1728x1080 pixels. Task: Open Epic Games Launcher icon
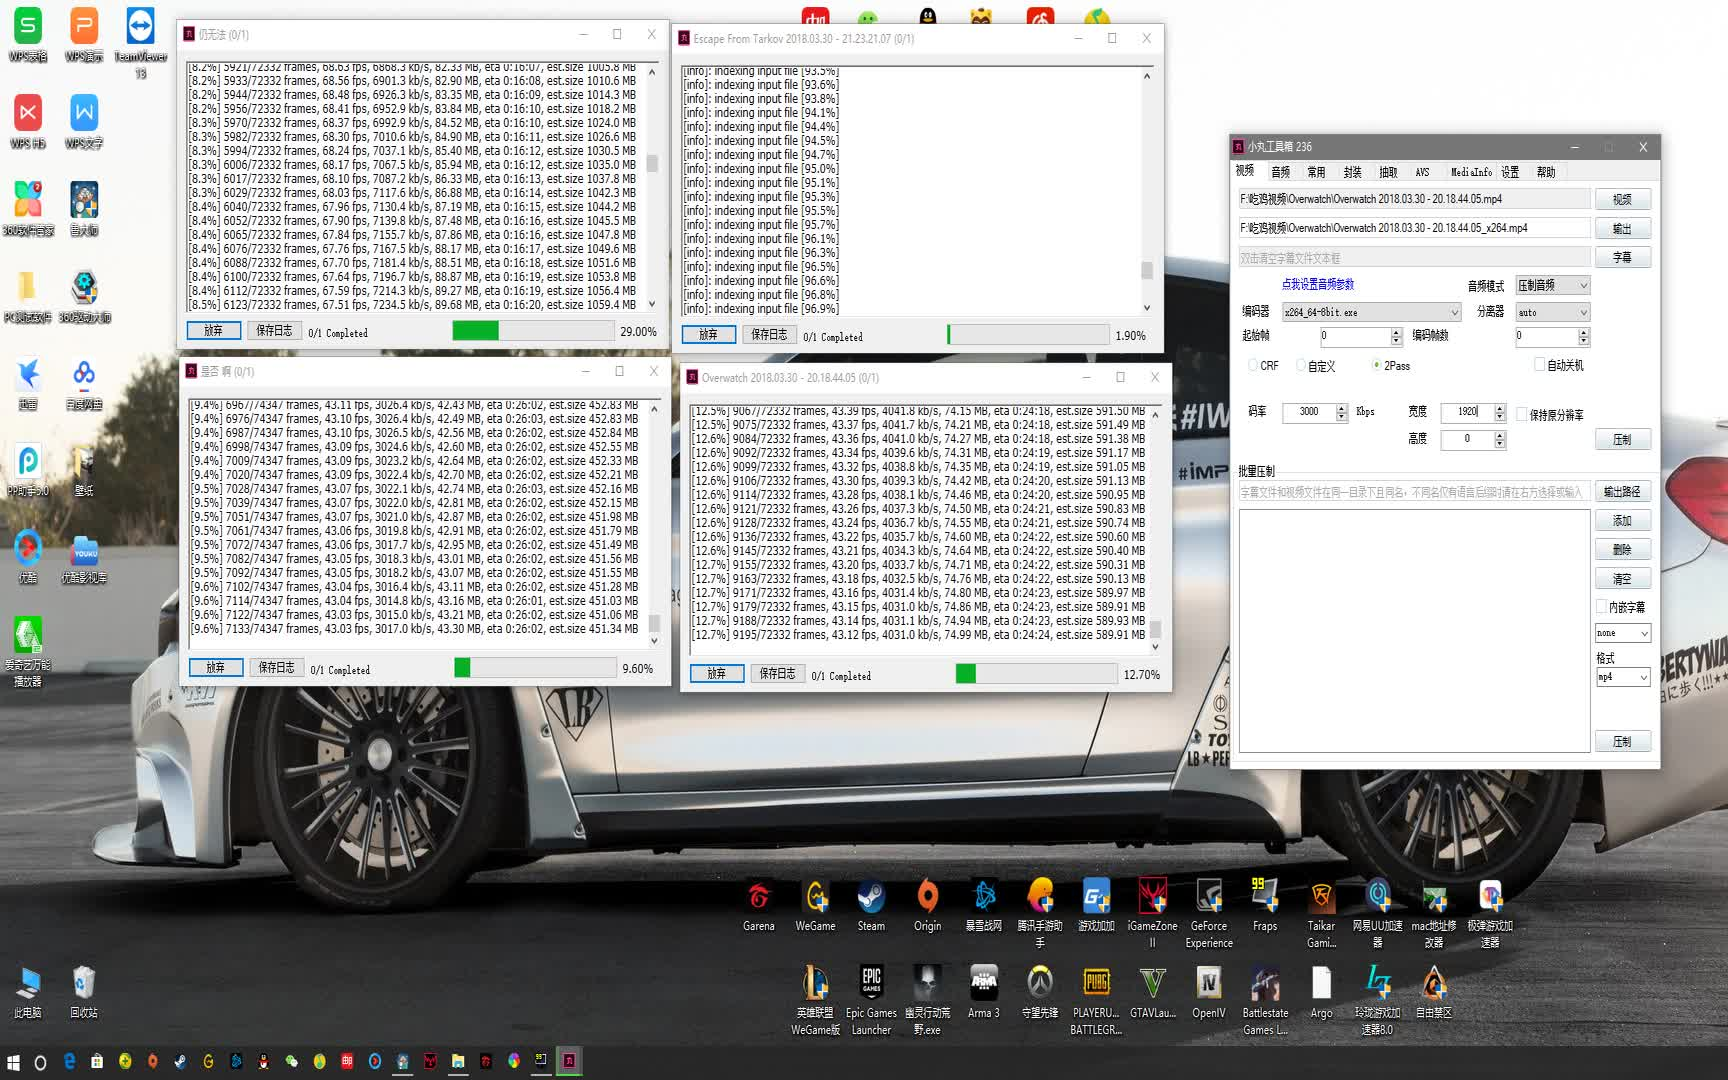click(871, 1000)
